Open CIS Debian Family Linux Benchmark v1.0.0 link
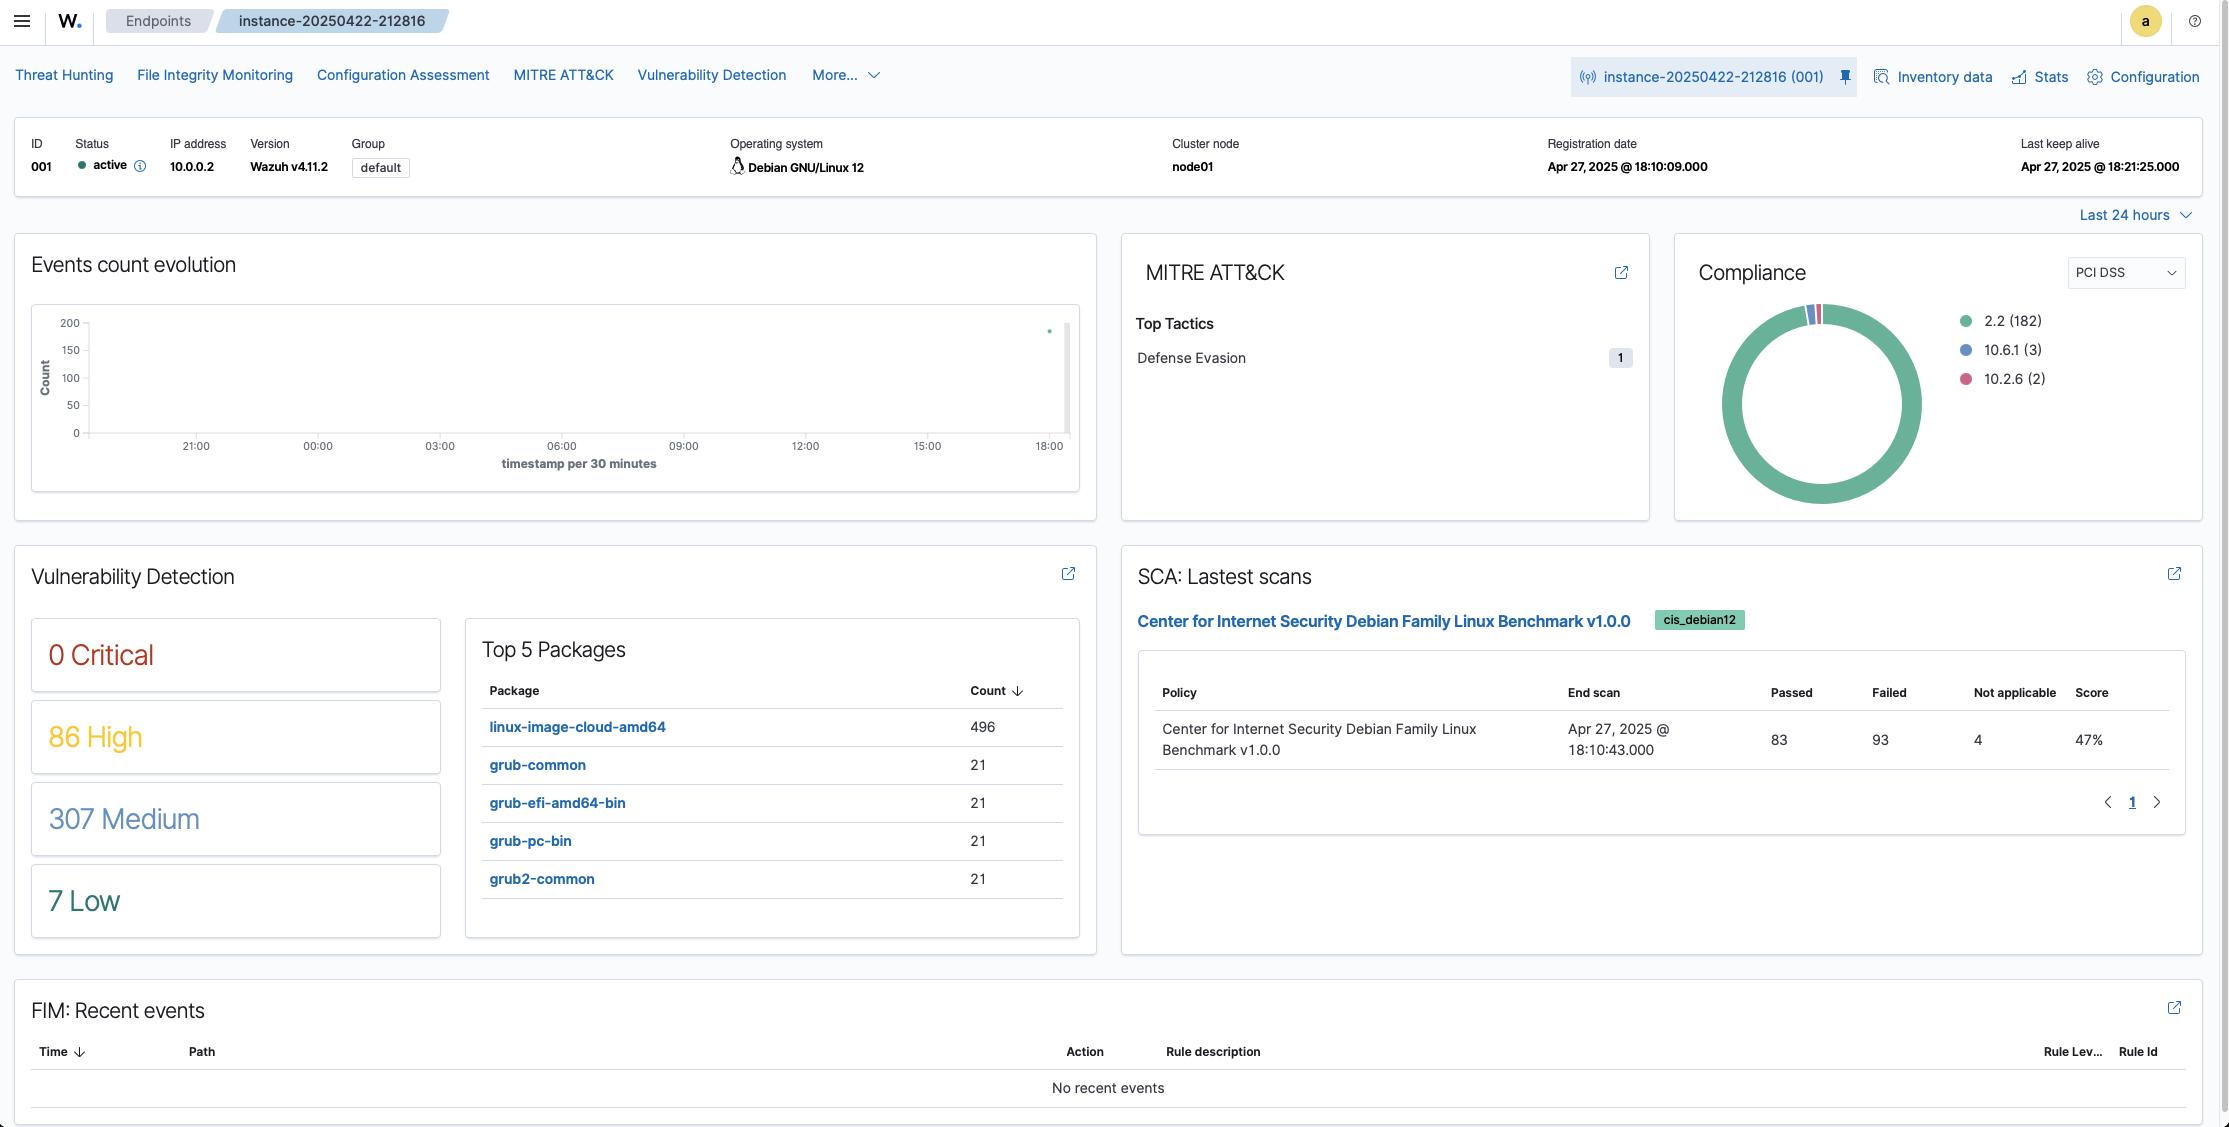Viewport: 2229px width, 1127px height. 1383,621
